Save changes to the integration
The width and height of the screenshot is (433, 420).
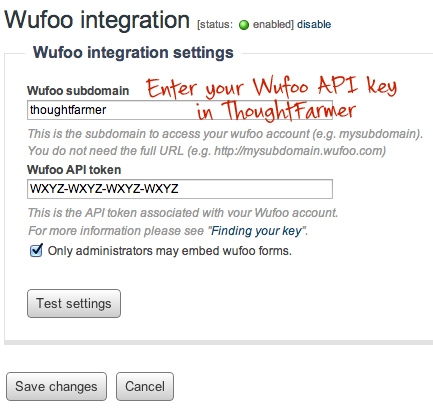pyautogui.click(x=56, y=386)
